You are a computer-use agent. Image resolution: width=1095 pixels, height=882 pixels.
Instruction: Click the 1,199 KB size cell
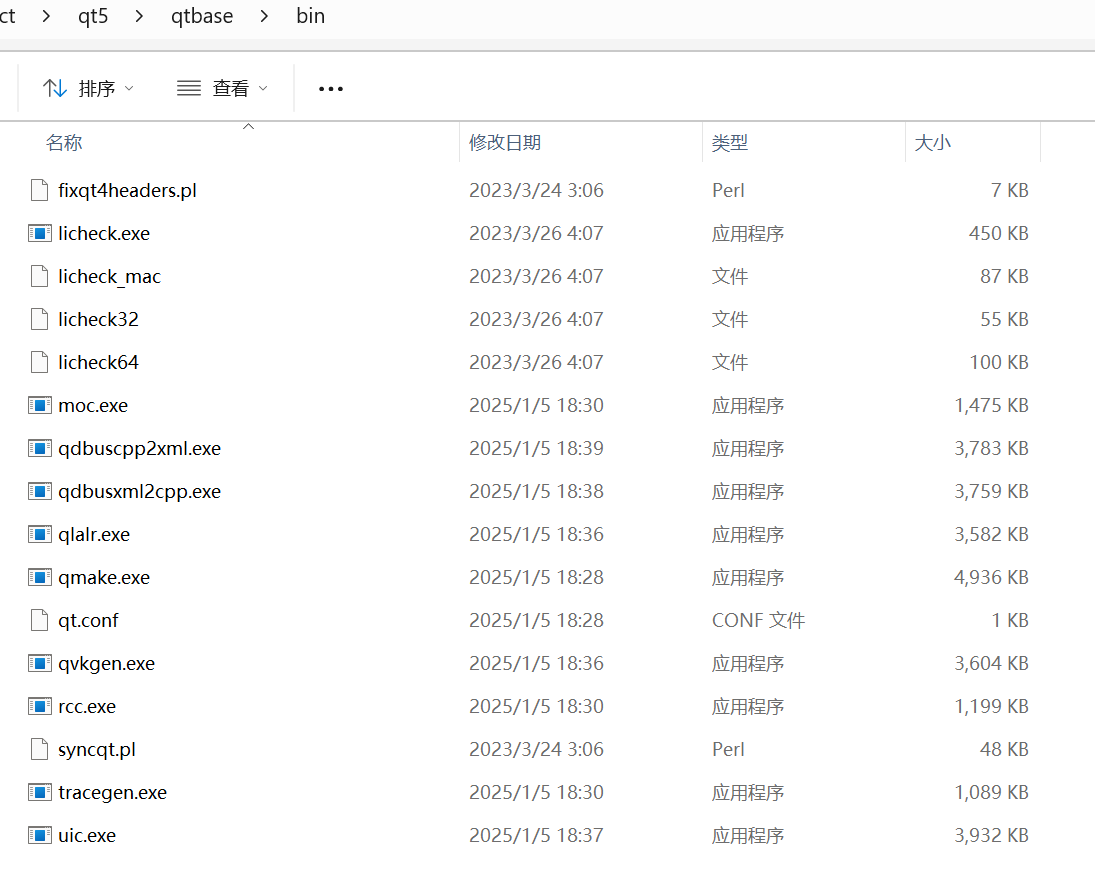(991, 707)
